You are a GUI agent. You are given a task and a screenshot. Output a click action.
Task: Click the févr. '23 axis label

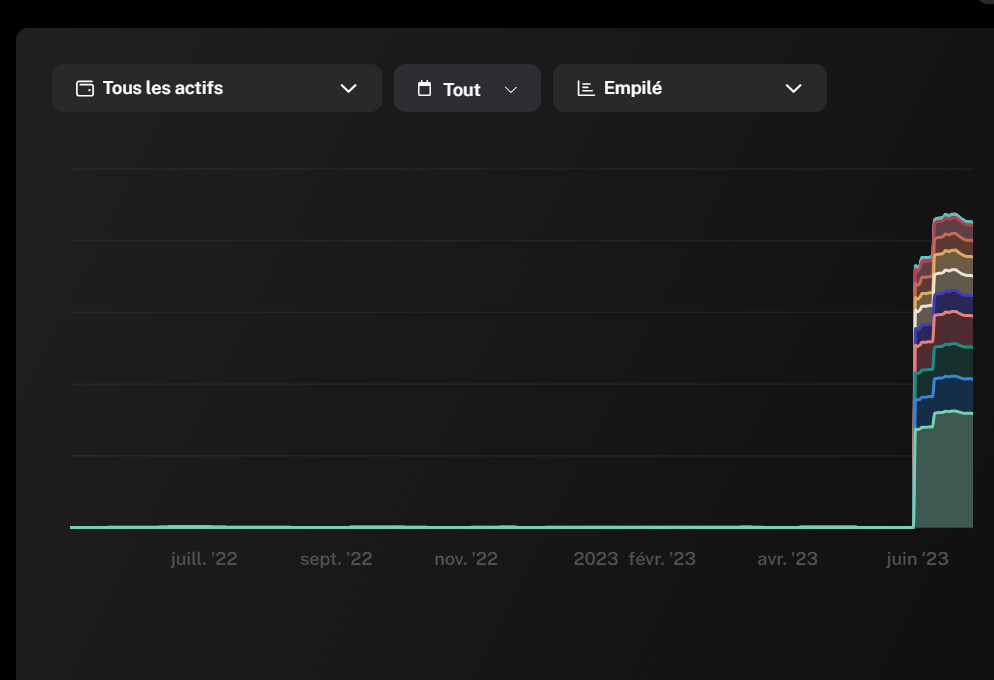662,558
